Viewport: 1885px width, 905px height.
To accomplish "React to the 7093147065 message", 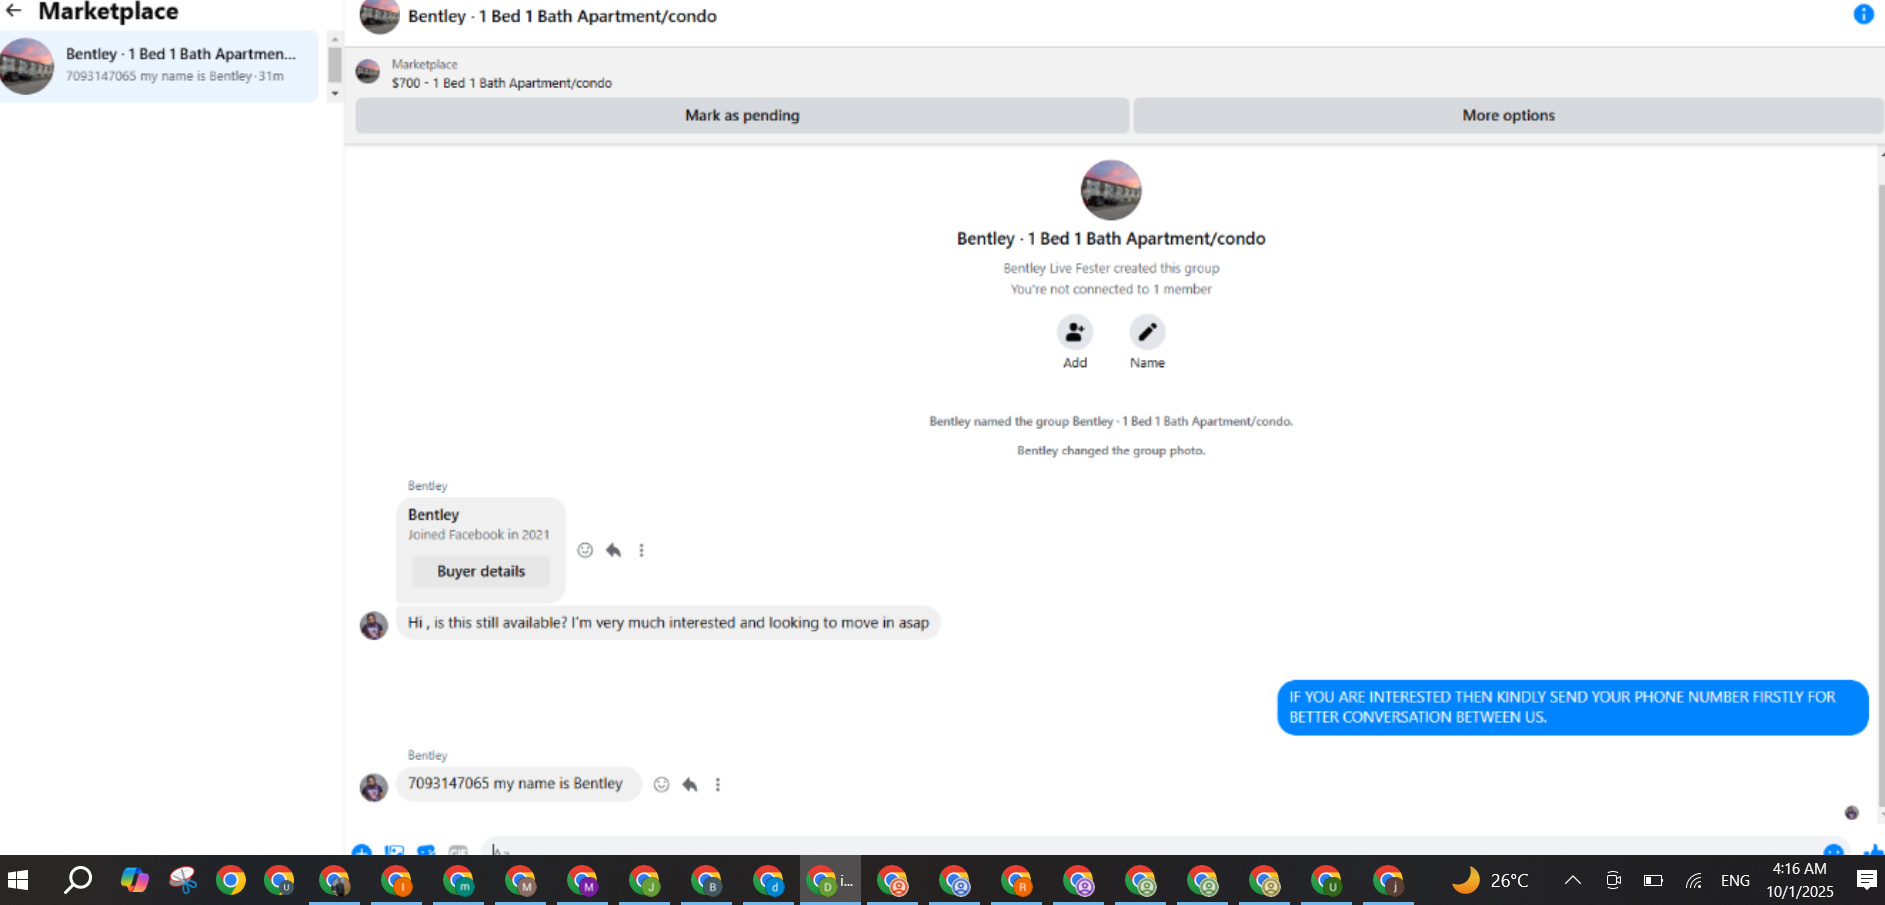I will click(x=661, y=785).
